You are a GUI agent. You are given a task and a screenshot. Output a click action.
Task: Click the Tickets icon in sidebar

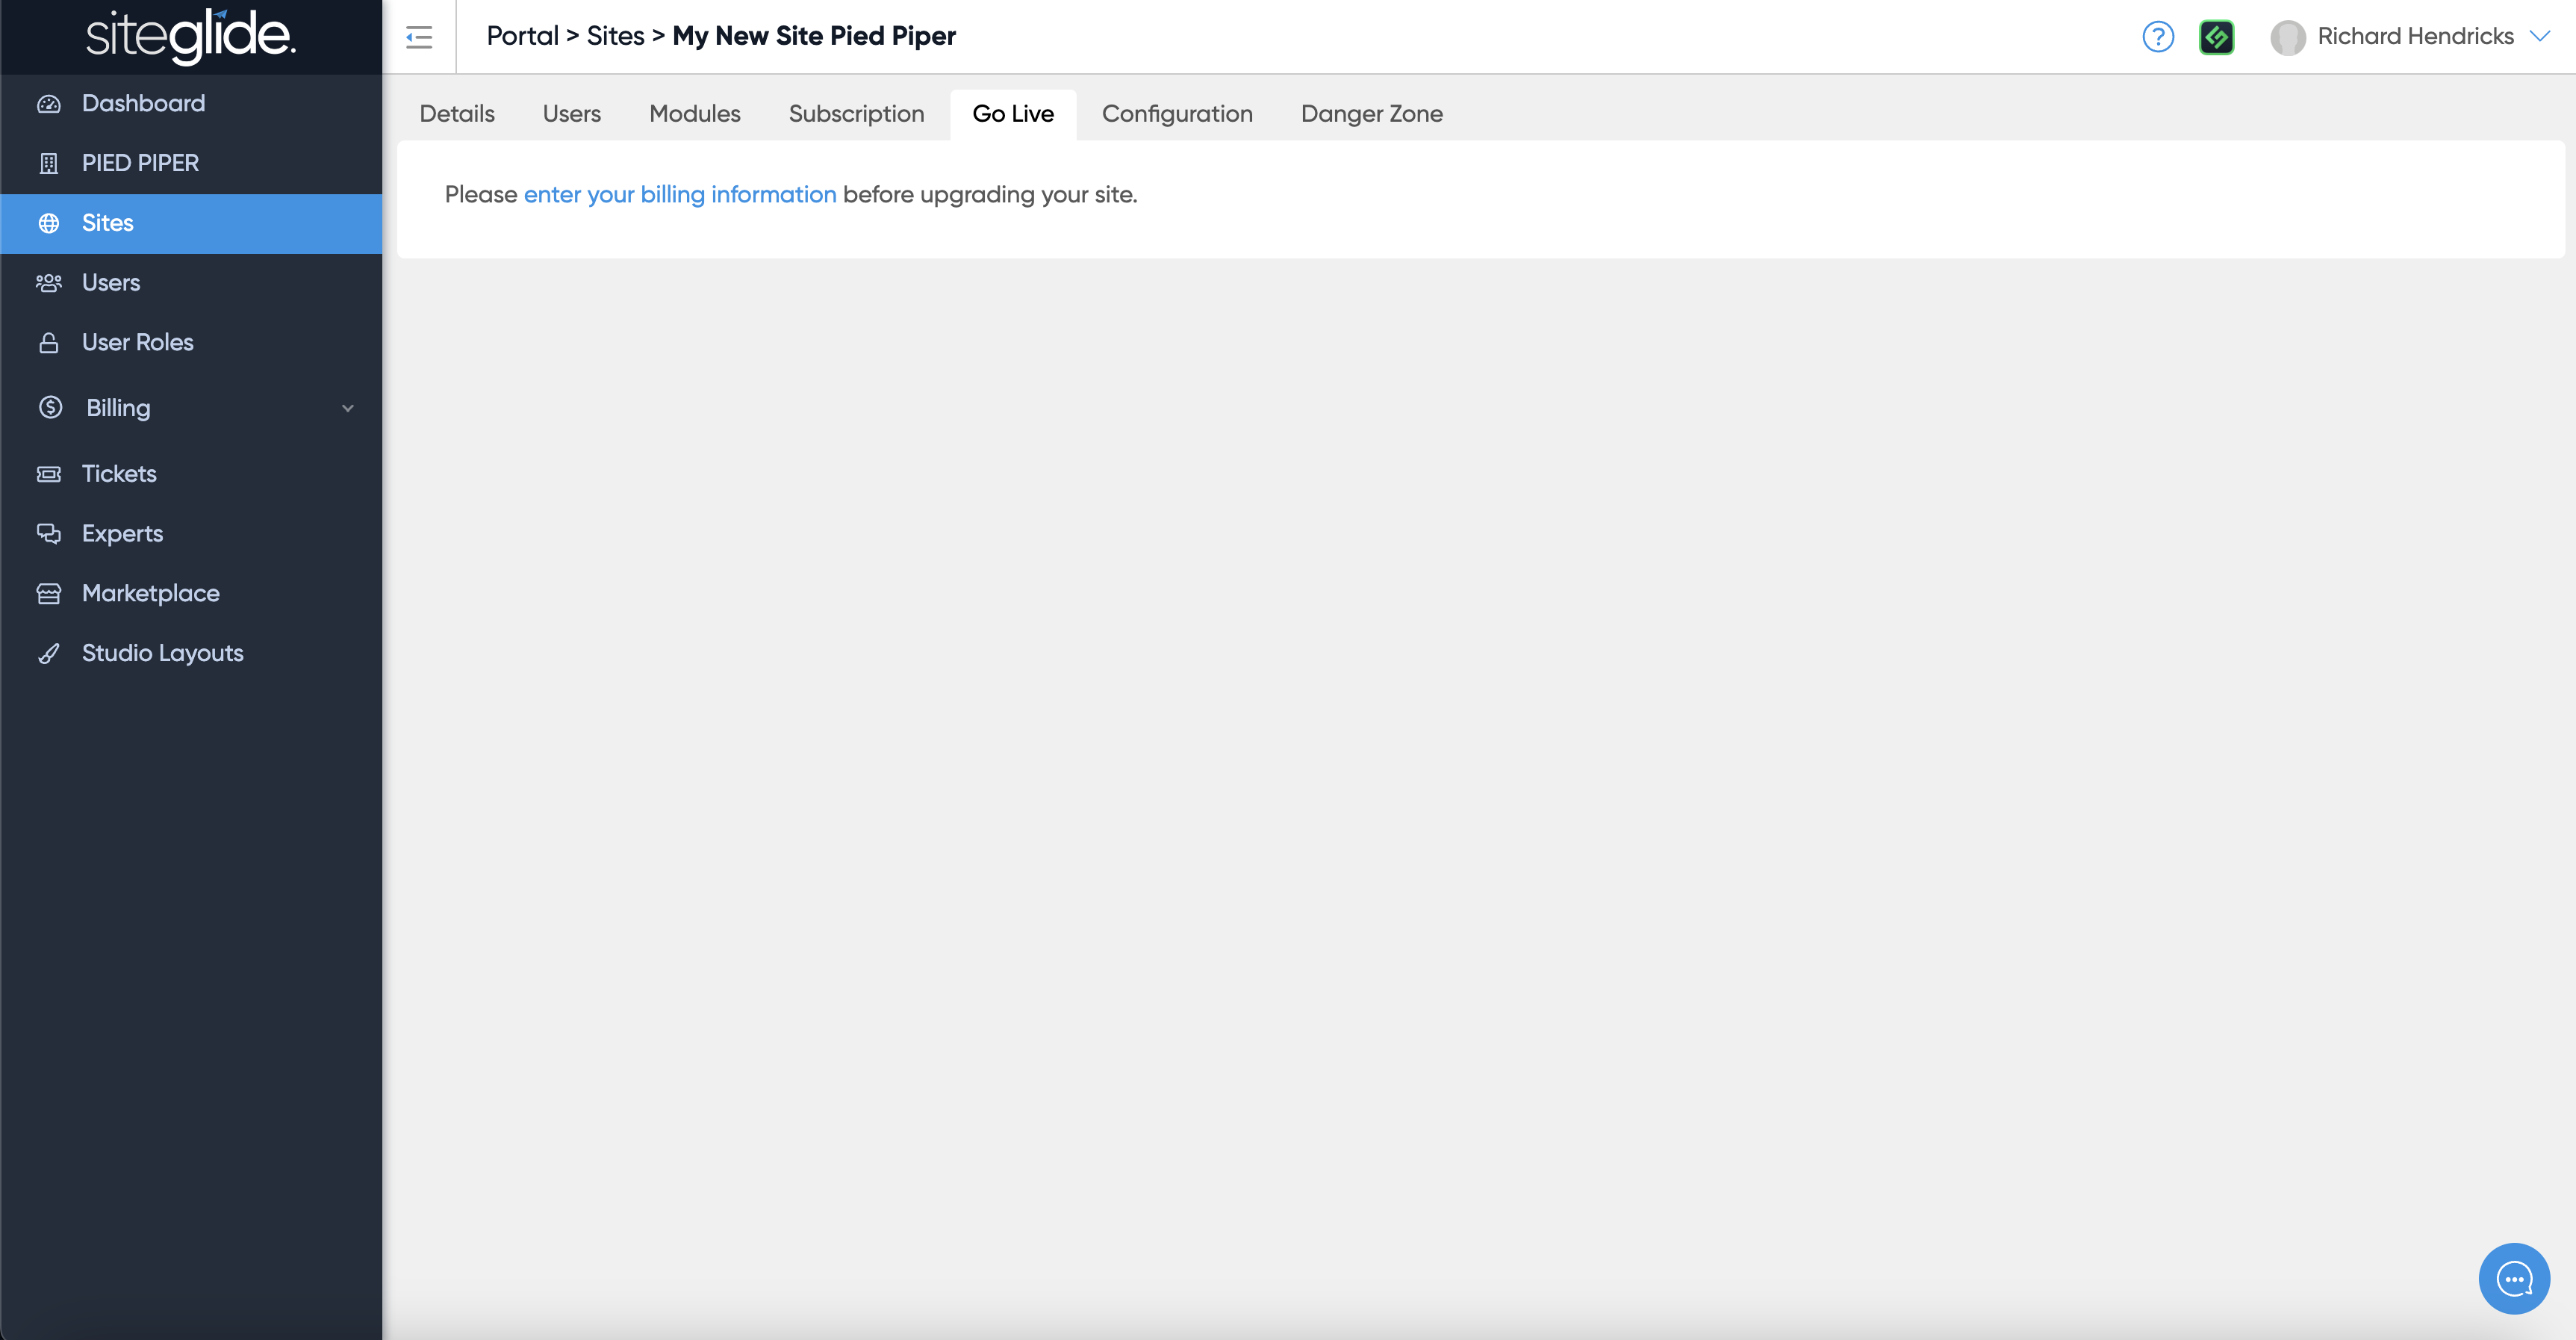pos(48,474)
